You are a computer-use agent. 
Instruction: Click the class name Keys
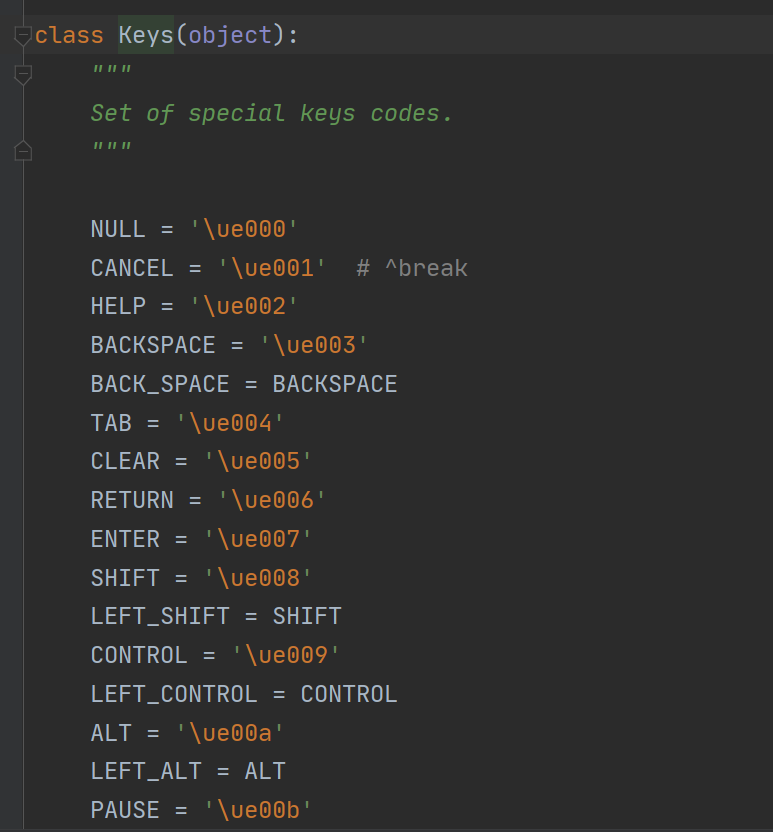[146, 35]
